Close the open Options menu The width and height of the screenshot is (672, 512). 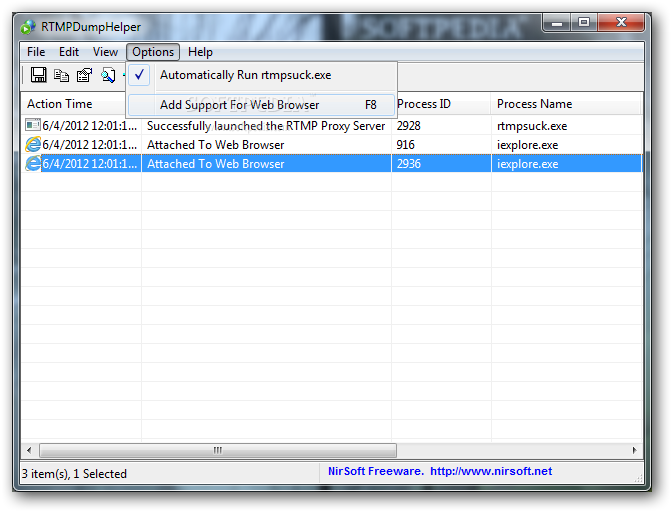(x=153, y=52)
